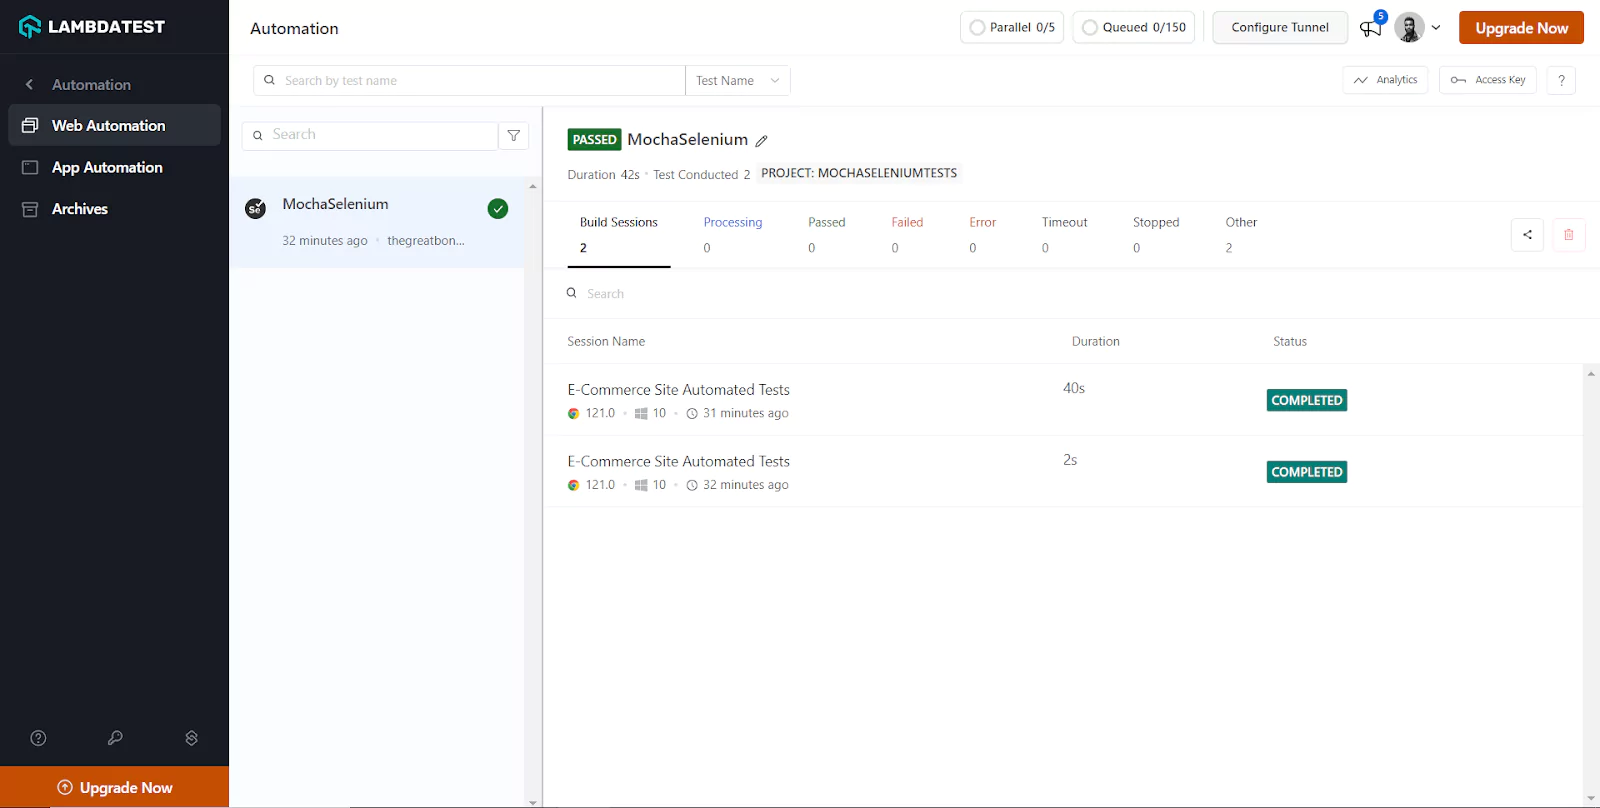Open Access Key
The width and height of the screenshot is (1600, 808).
pyautogui.click(x=1488, y=80)
